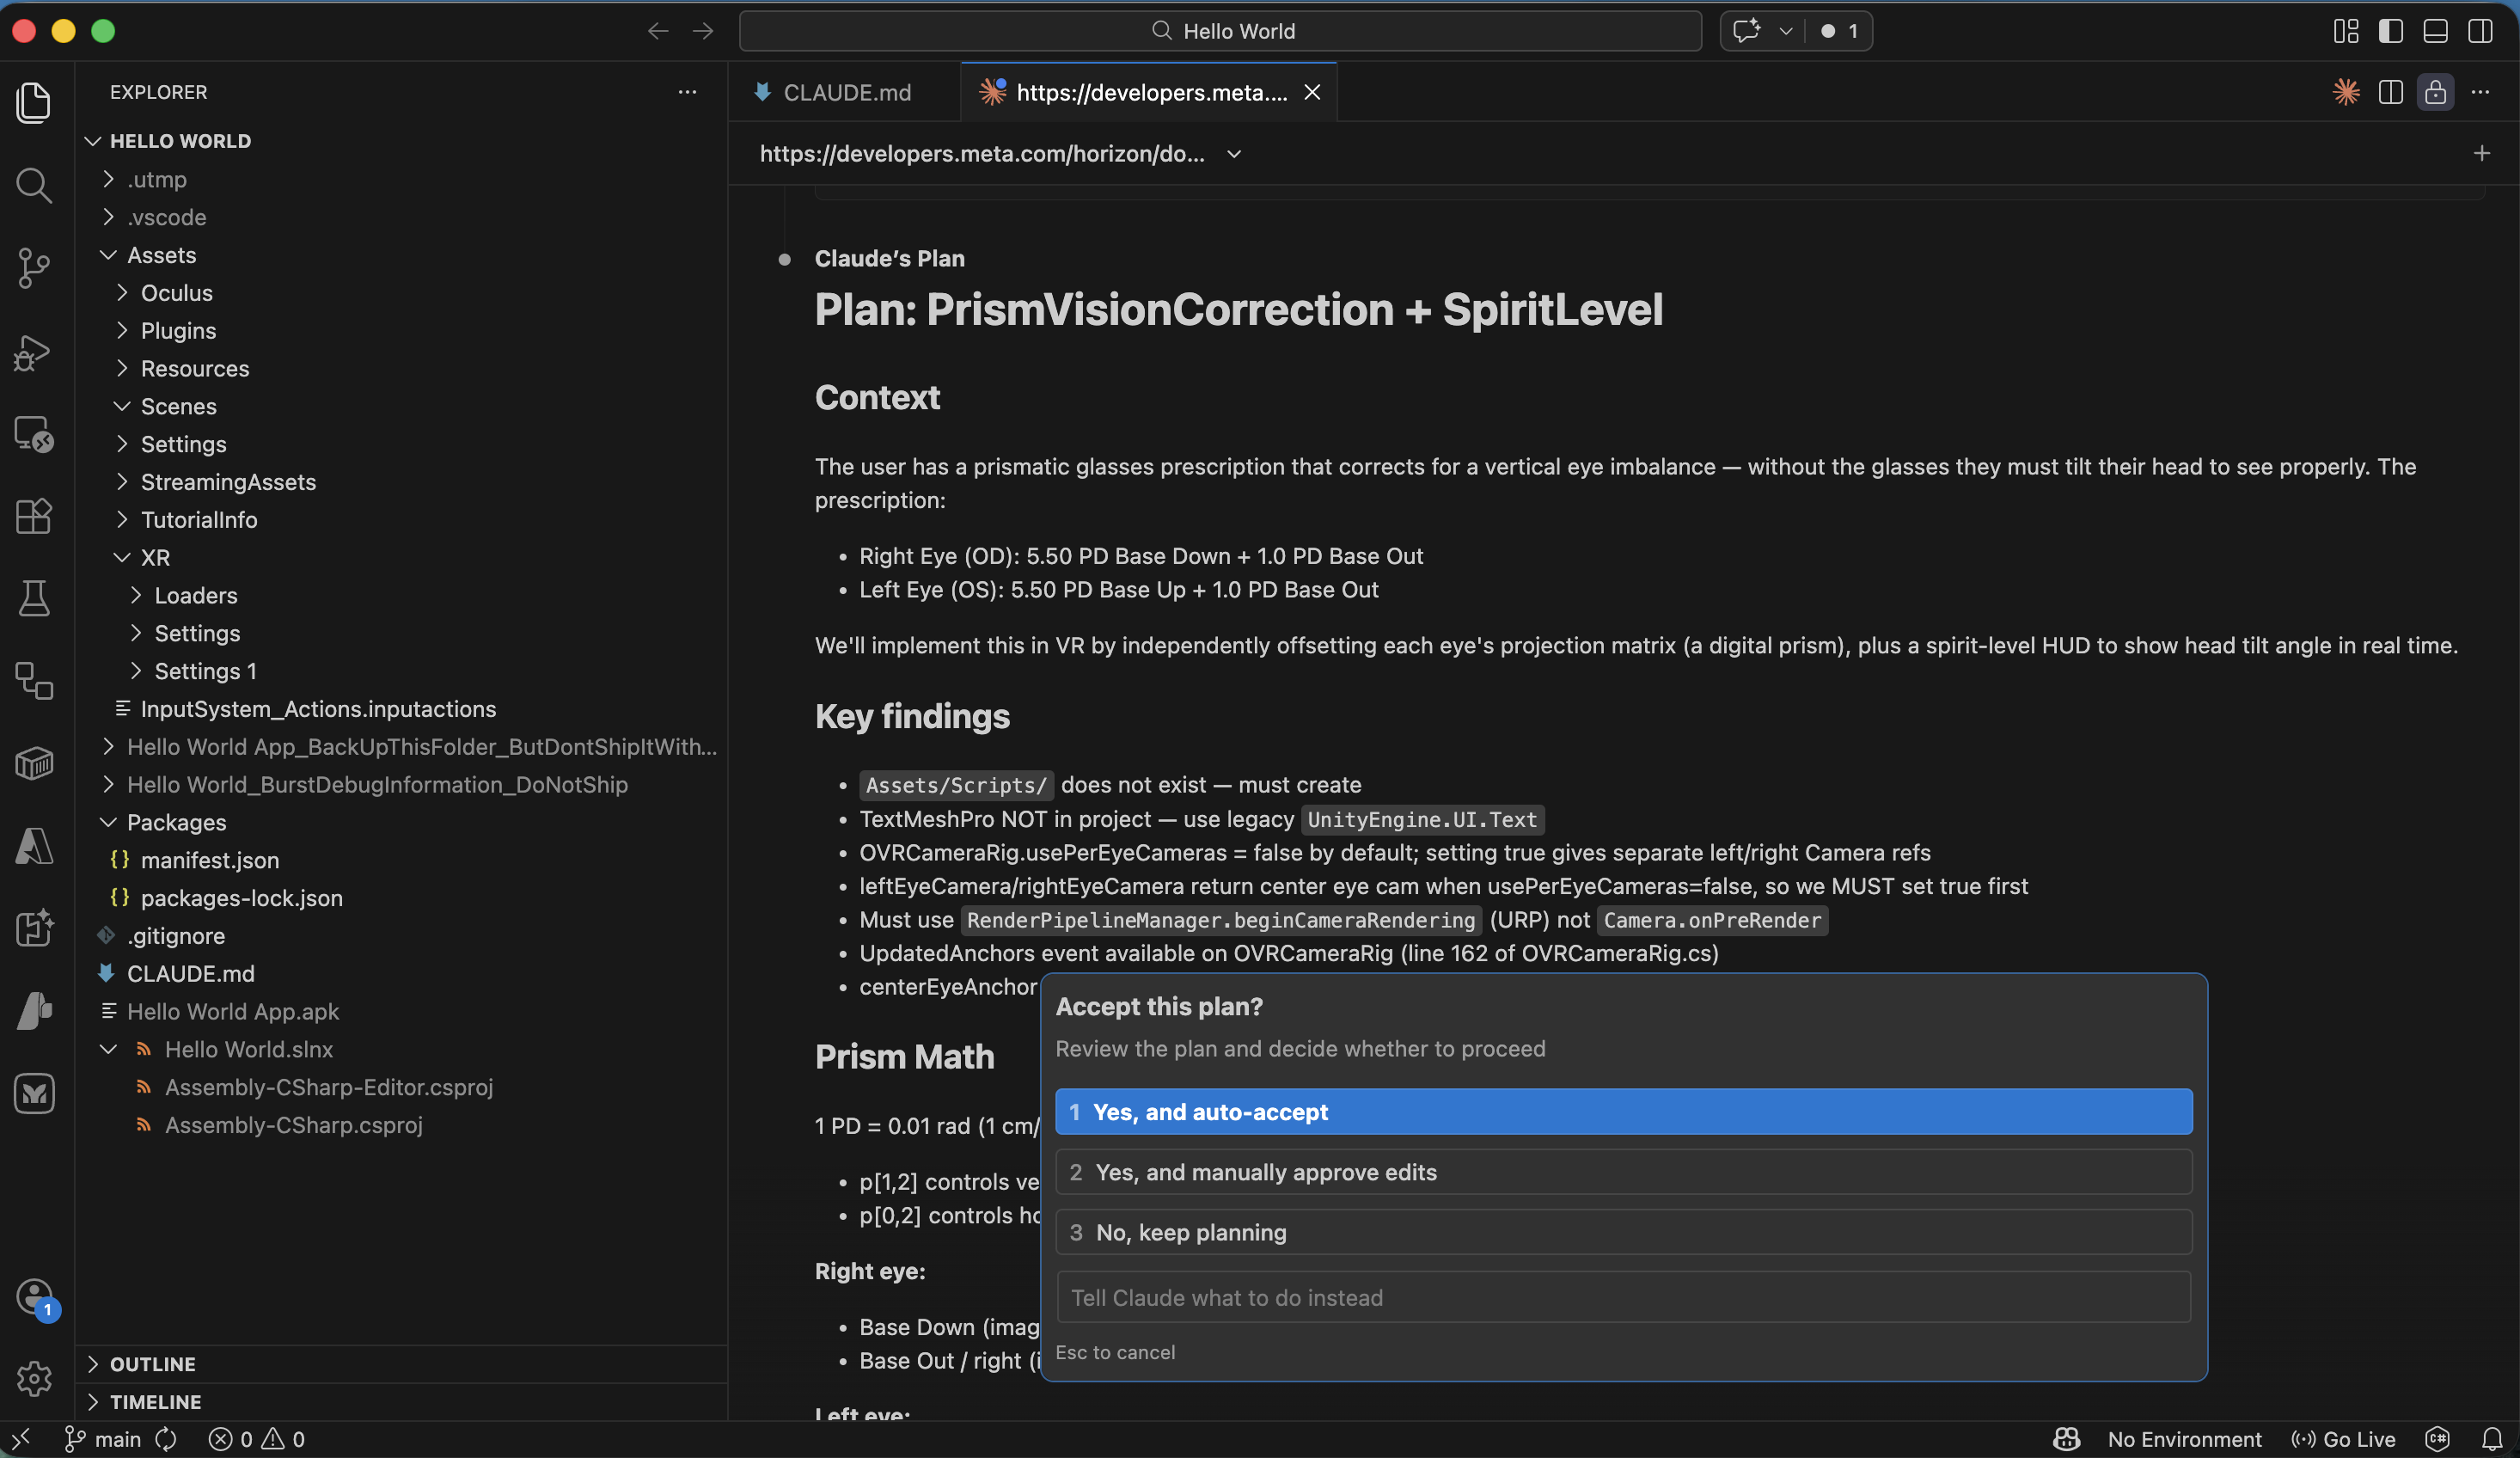
Task: Toggle the primary sidebar visibility
Action: [2390, 31]
